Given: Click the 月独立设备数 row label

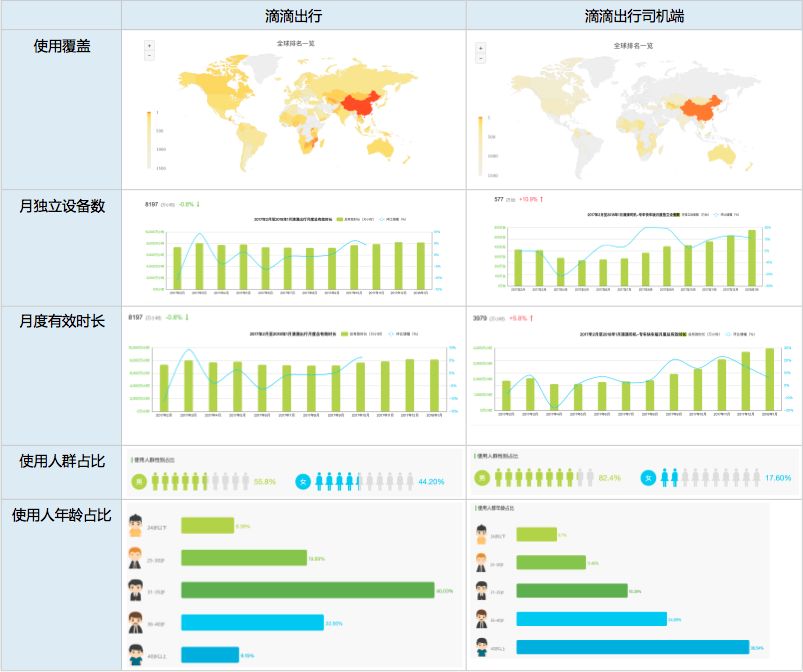Looking at the screenshot, I should tap(62, 206).
